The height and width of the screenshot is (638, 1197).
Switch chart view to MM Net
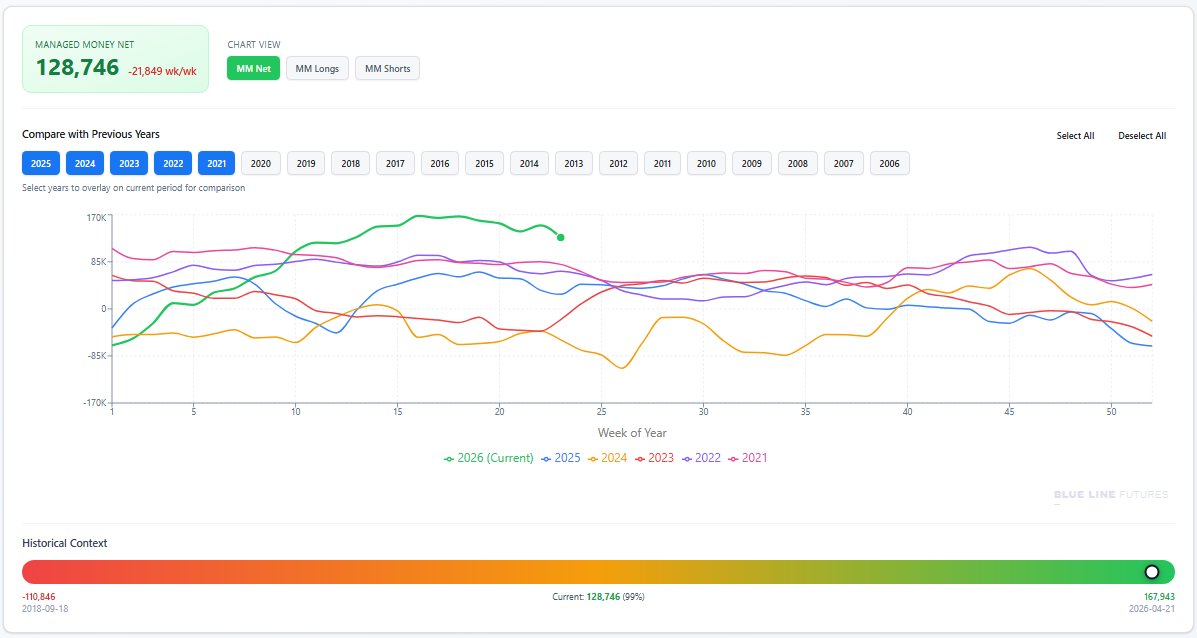(253, 69)
